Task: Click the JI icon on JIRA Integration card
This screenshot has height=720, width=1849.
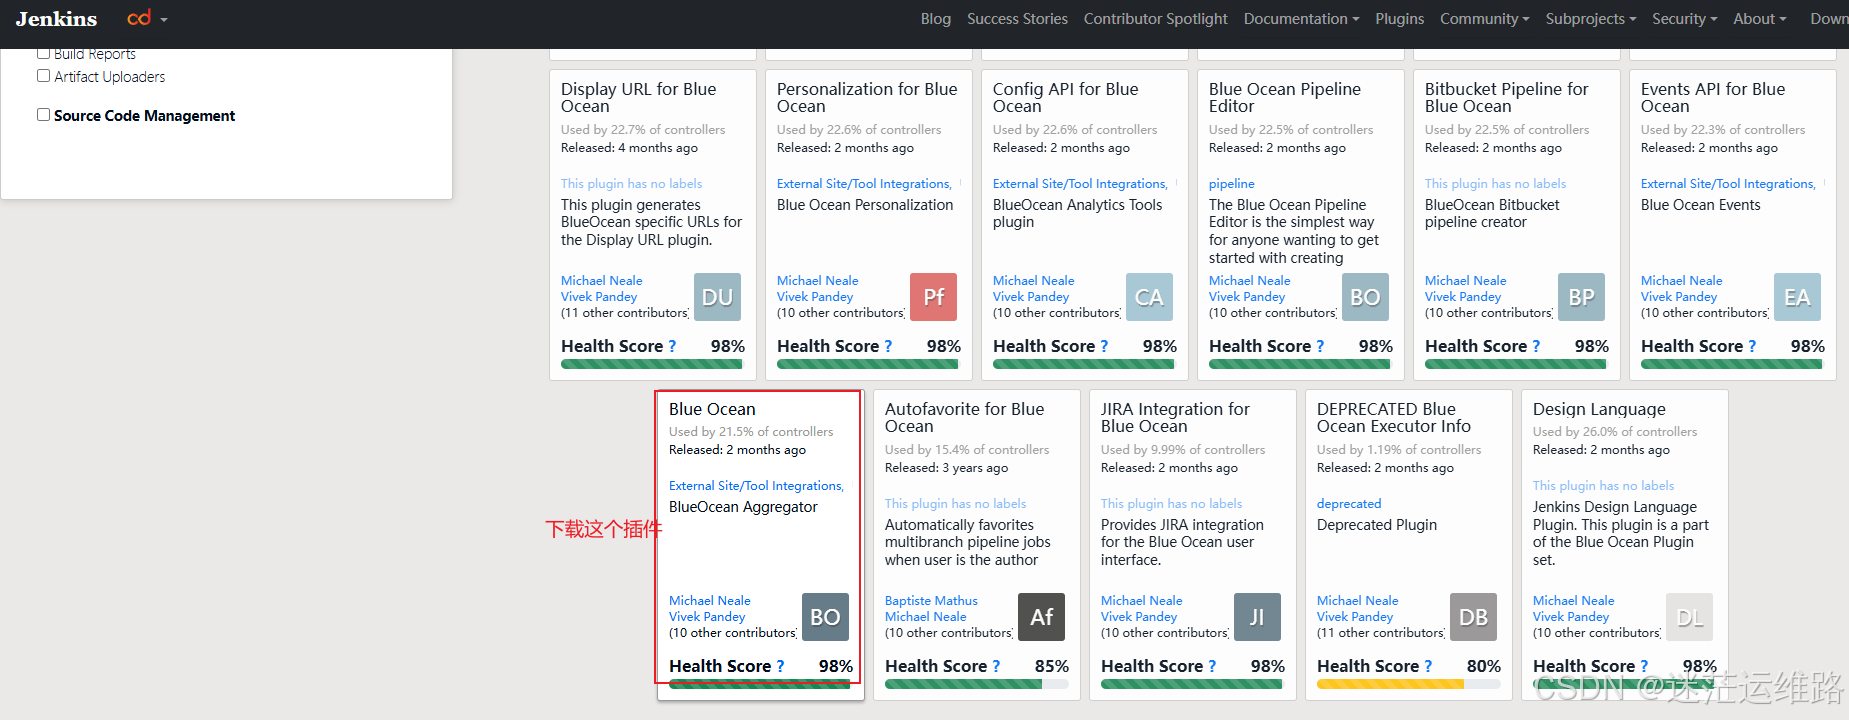Action: (x=1257, y=617)
